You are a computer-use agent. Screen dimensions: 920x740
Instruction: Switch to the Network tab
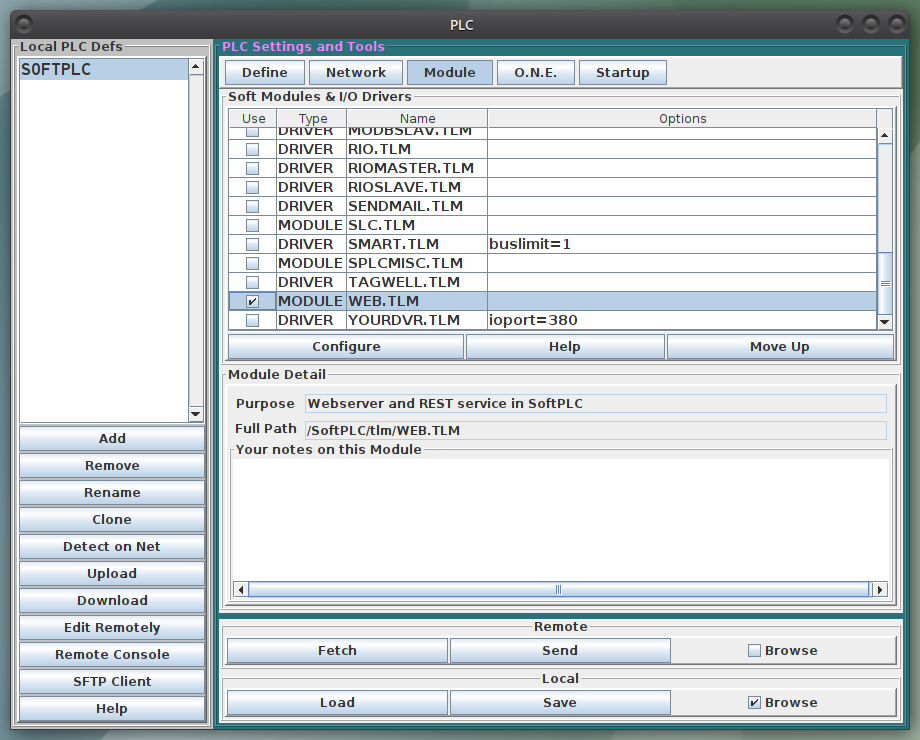tap(356, 73)
